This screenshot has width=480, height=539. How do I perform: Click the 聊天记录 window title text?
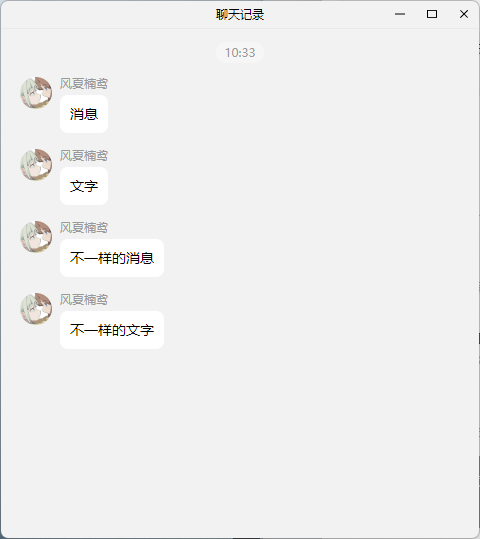240,15
